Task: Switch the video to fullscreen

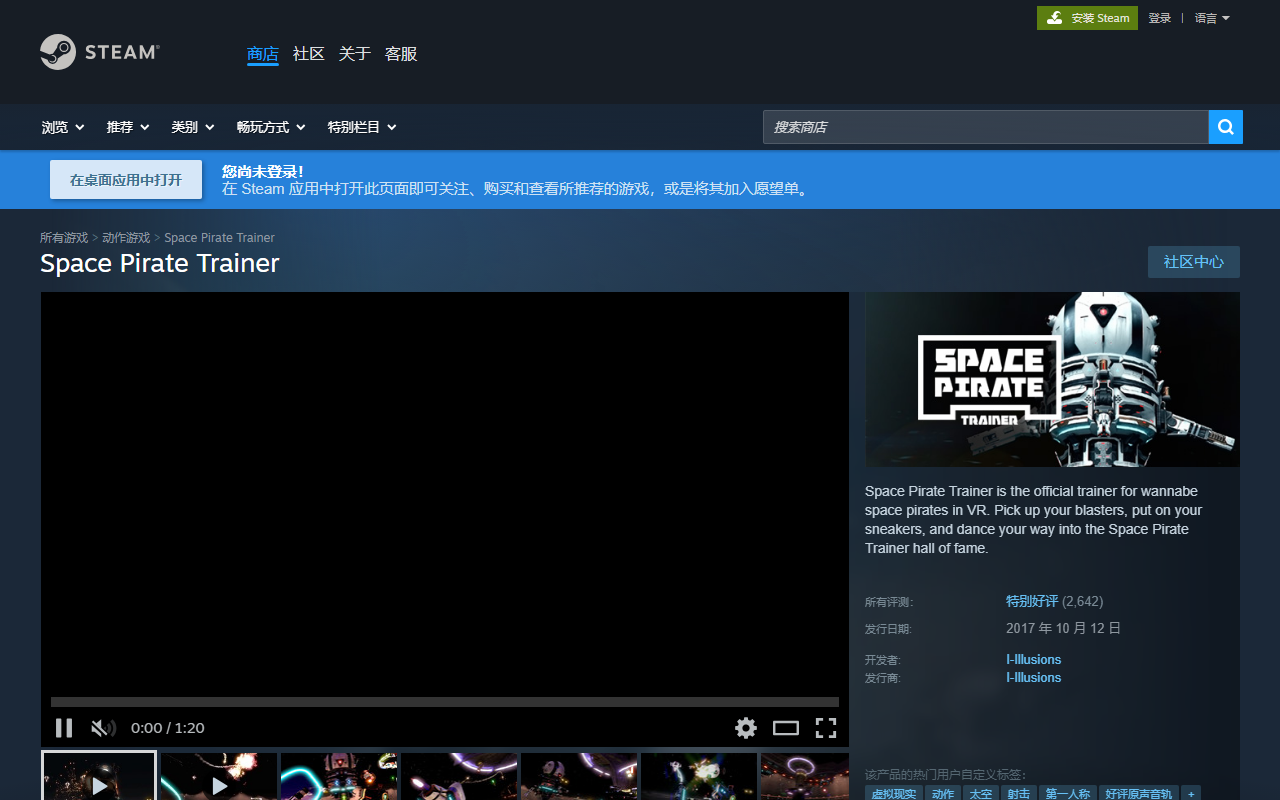Action: tap(826, 728)
